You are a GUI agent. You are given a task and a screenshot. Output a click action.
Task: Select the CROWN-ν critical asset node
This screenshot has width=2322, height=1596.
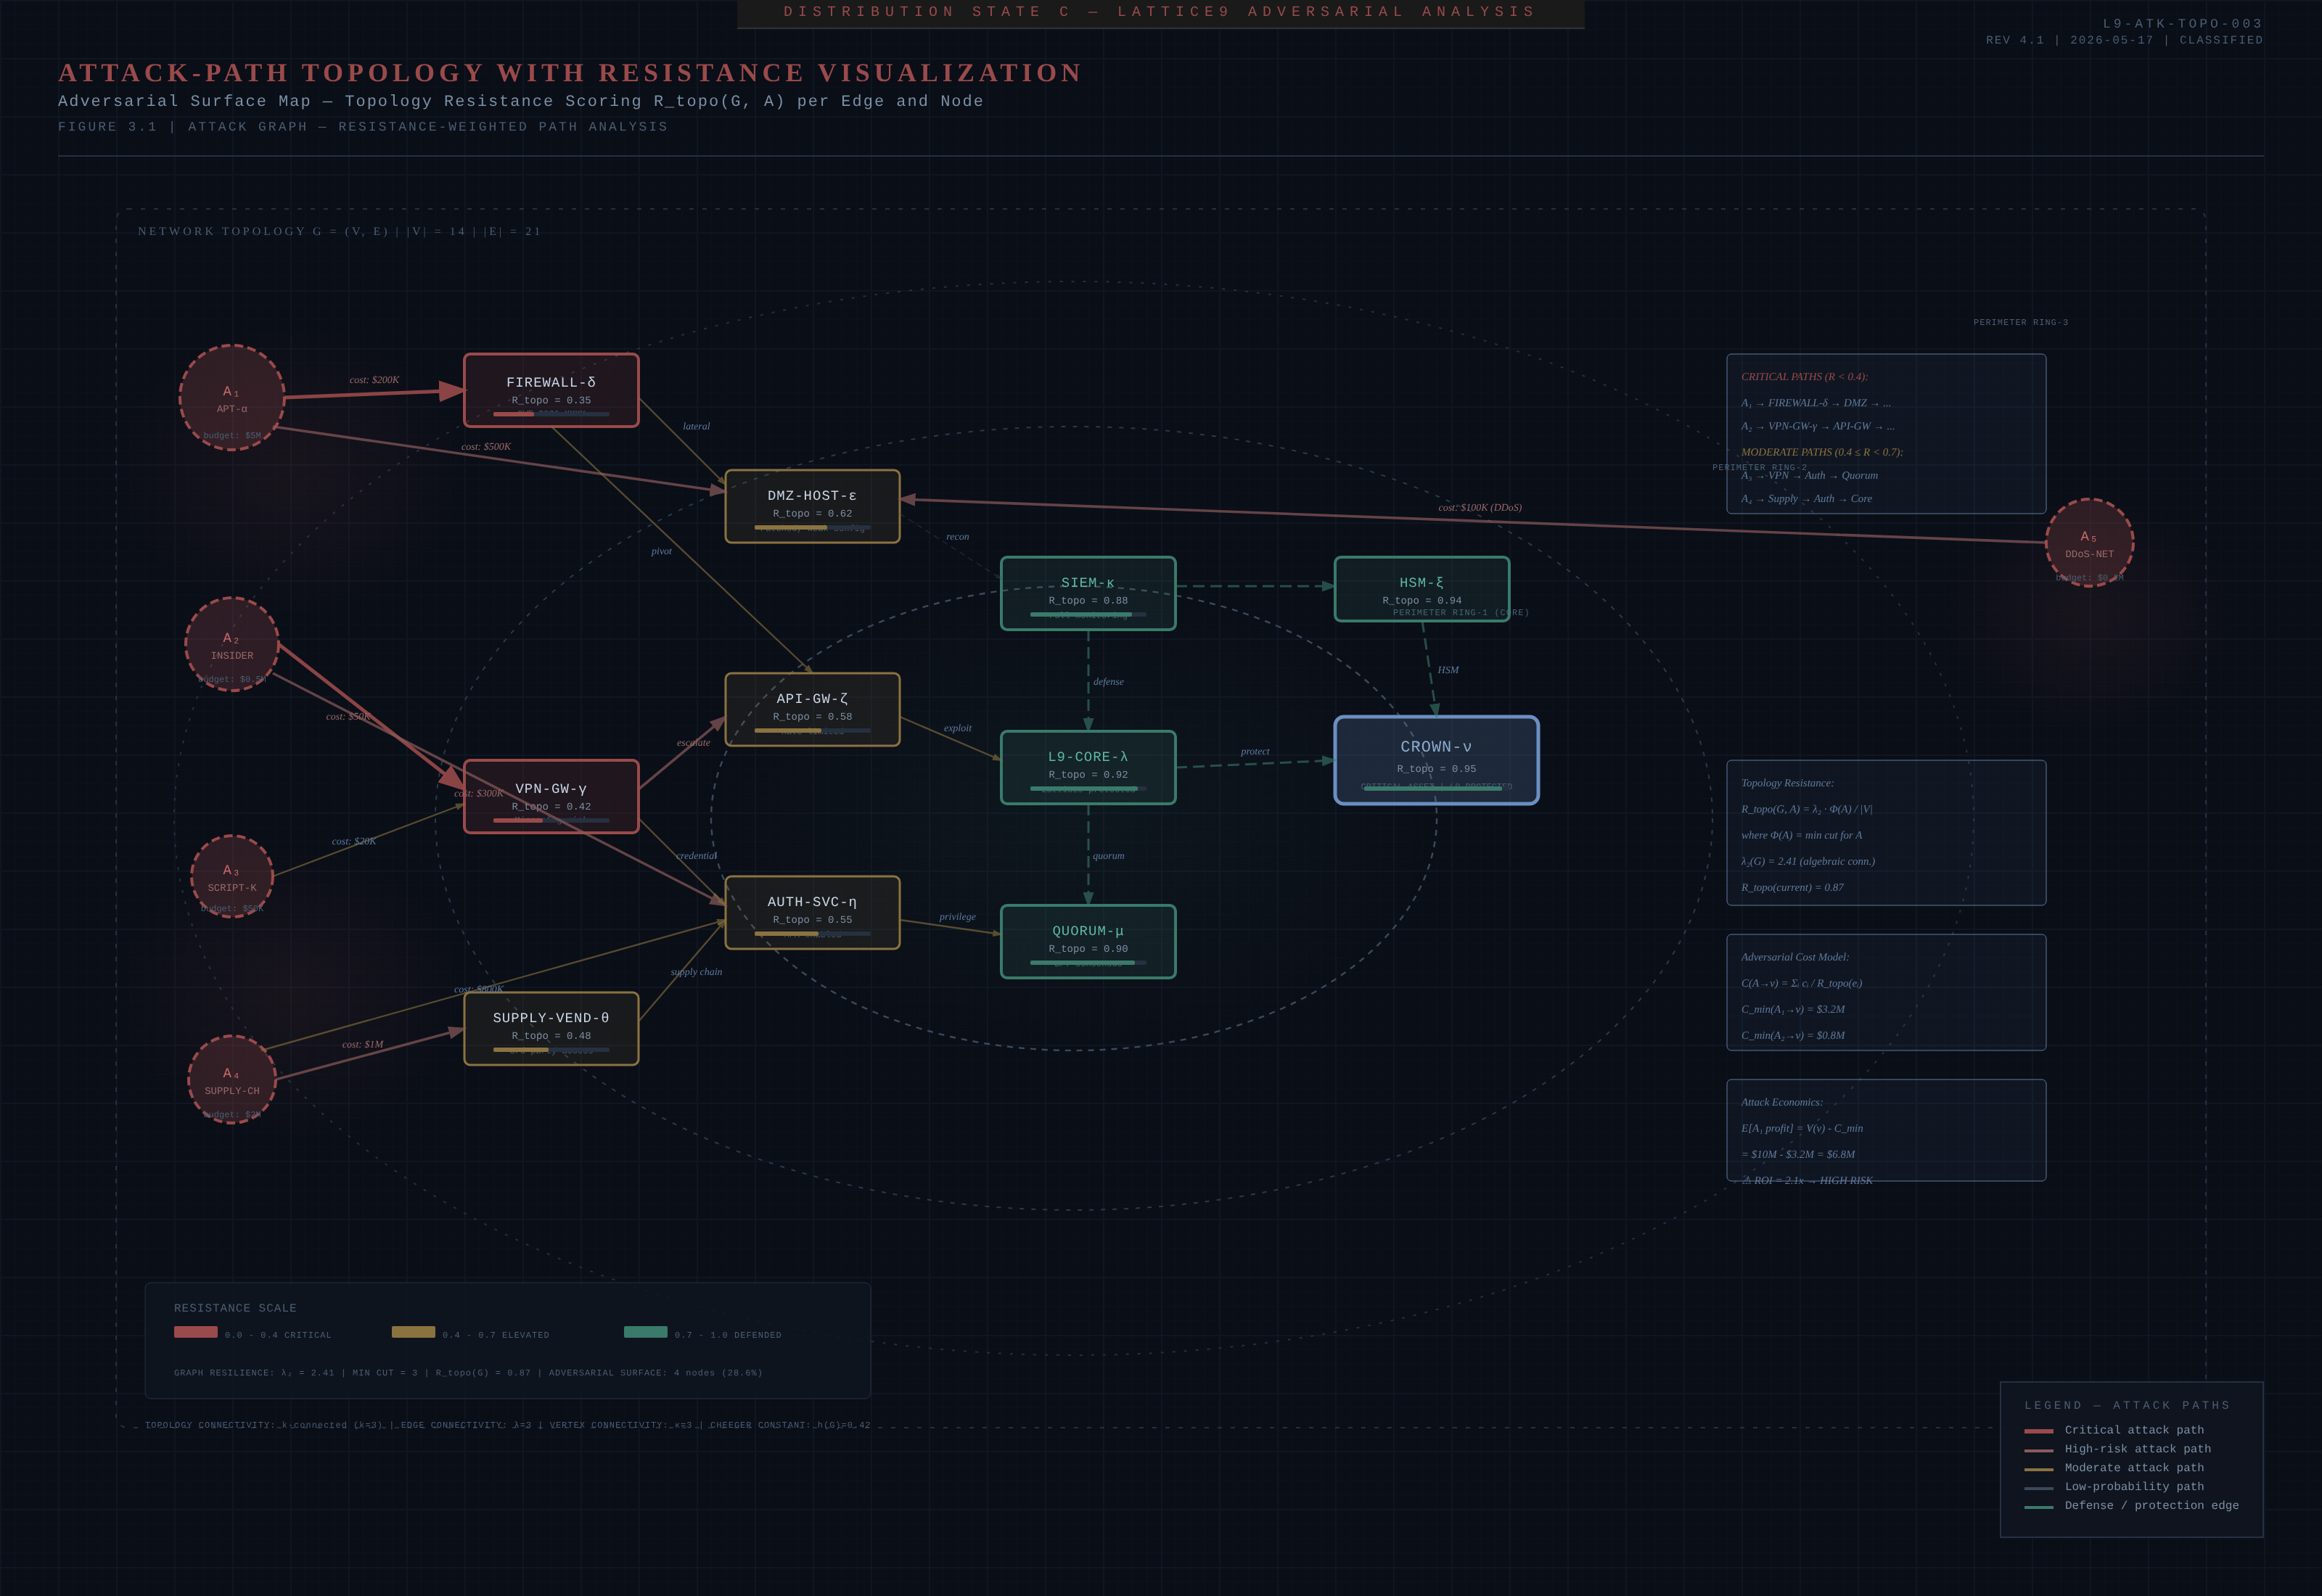pyautogui.click(x=1436, y=760)
